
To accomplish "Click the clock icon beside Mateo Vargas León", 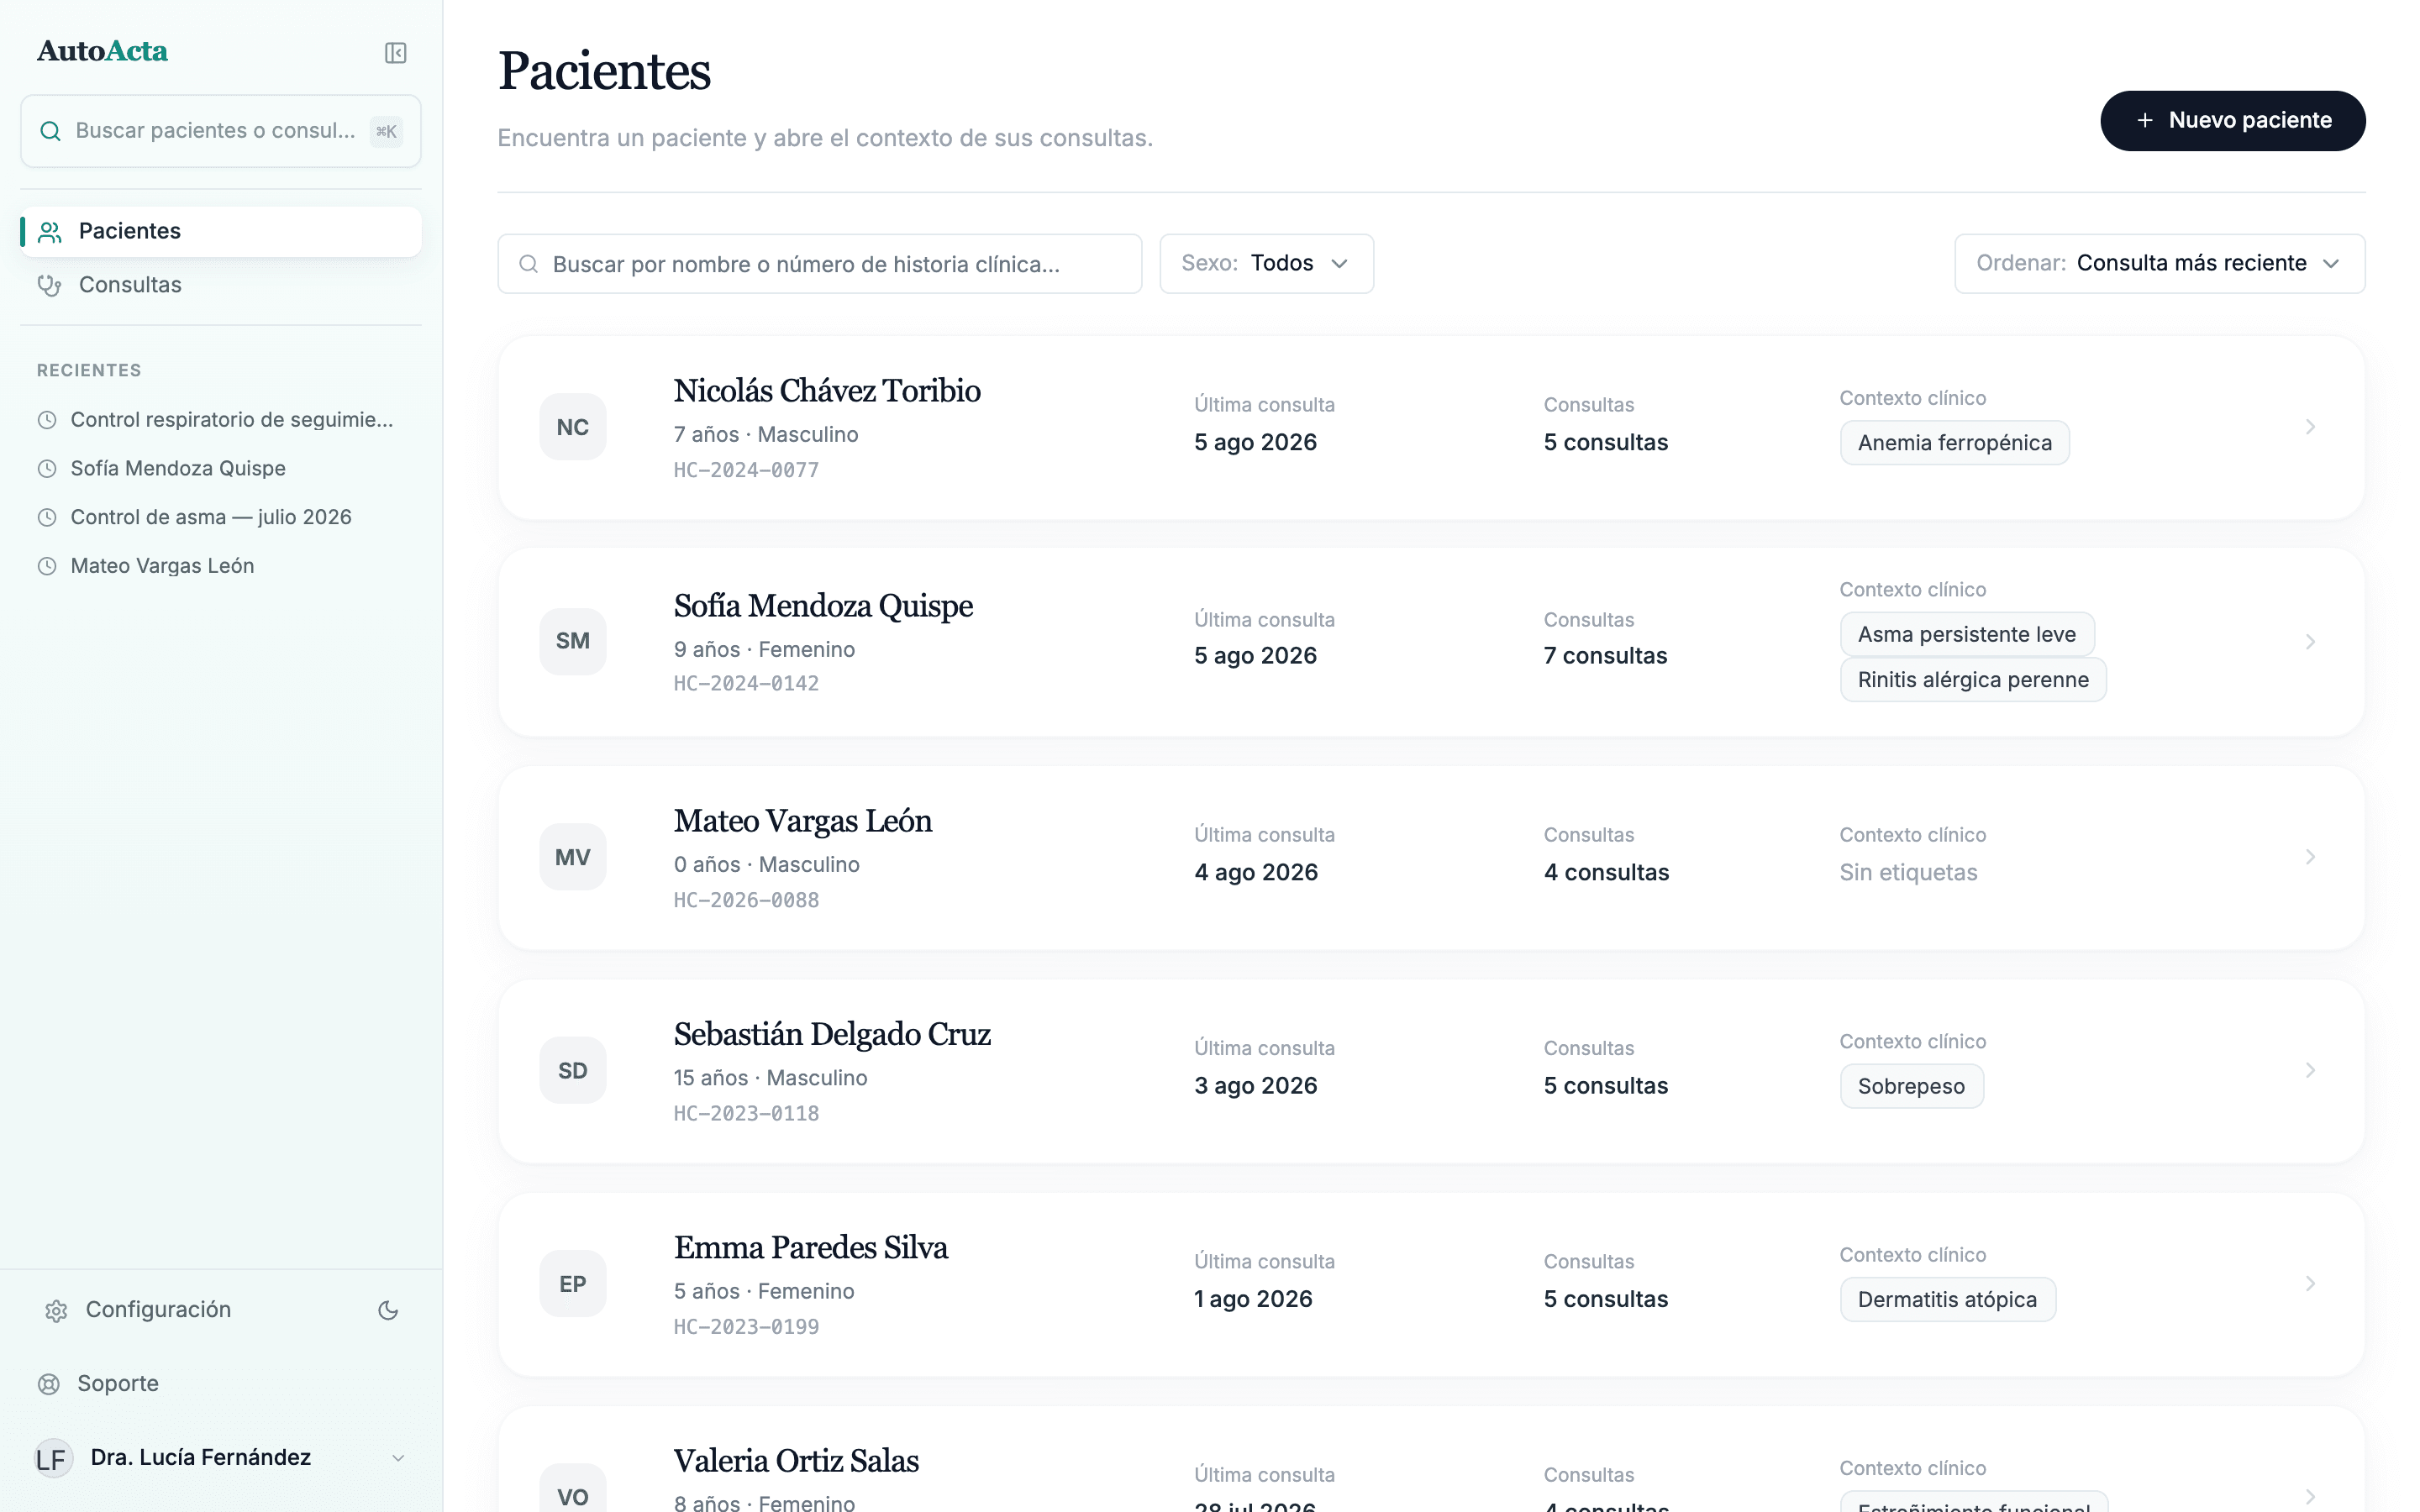I will 47,566.
